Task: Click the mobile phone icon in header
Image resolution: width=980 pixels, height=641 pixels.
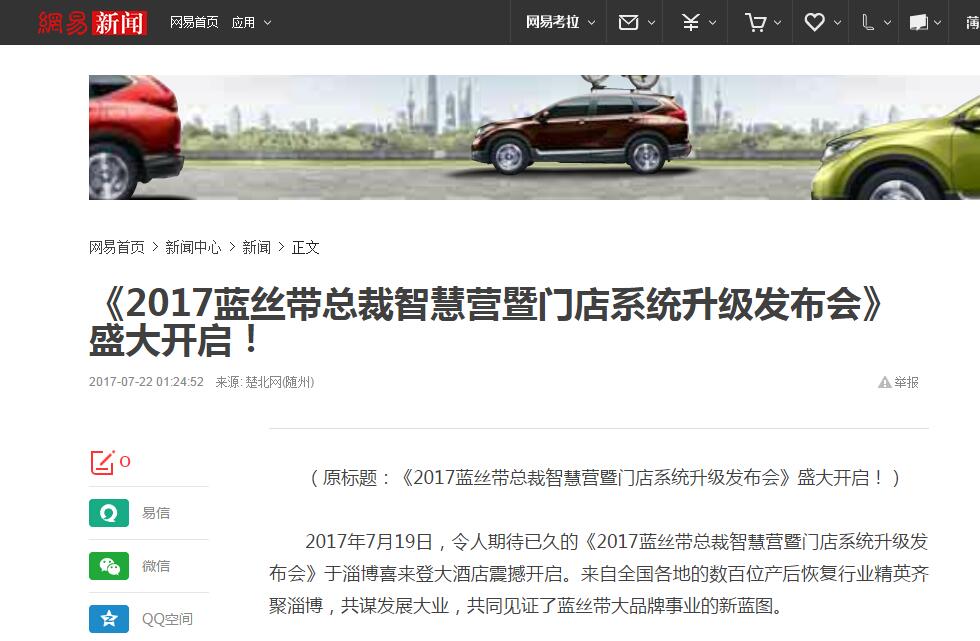Action: pyautogui.click(x=868, y=22)
